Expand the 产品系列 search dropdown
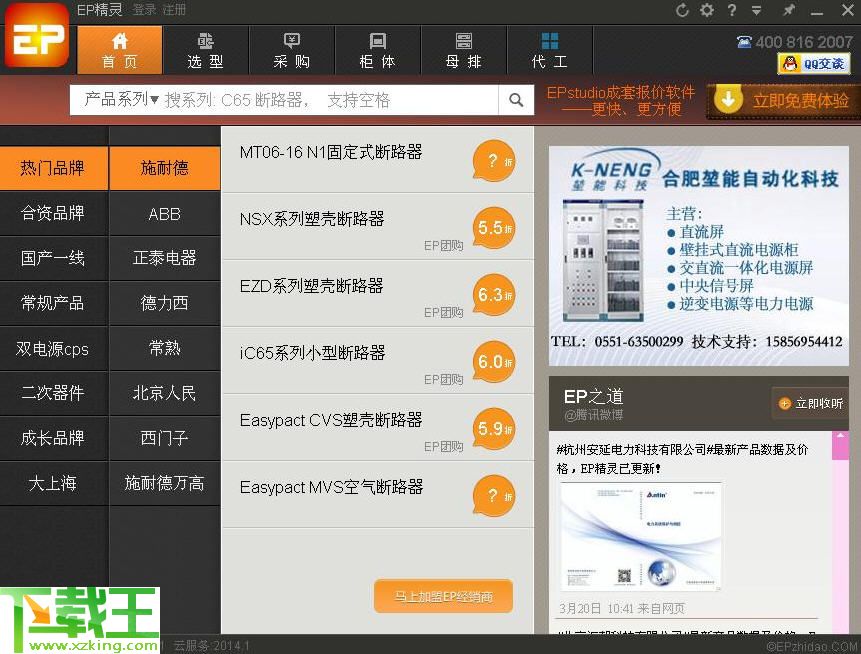861x654 pixels. 121,99
